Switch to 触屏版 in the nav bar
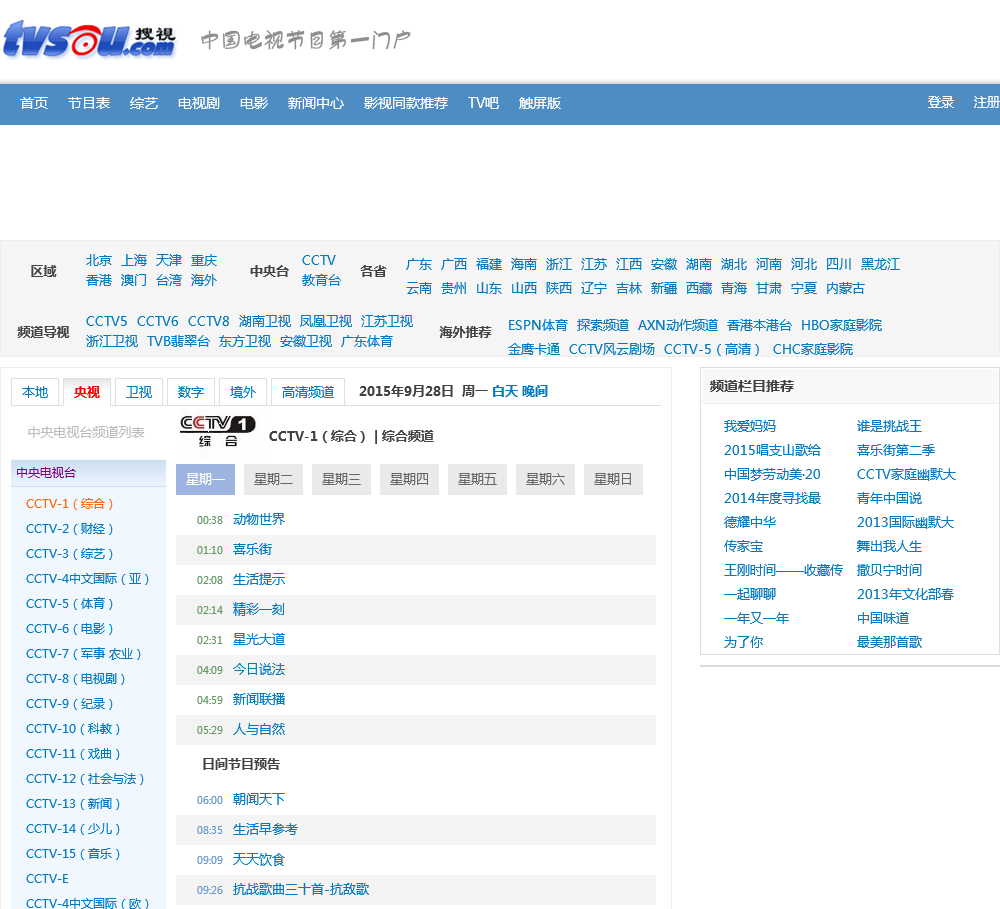Viewport: 1000px width, 909px height. pyautogui.click(x=540, y=103)
